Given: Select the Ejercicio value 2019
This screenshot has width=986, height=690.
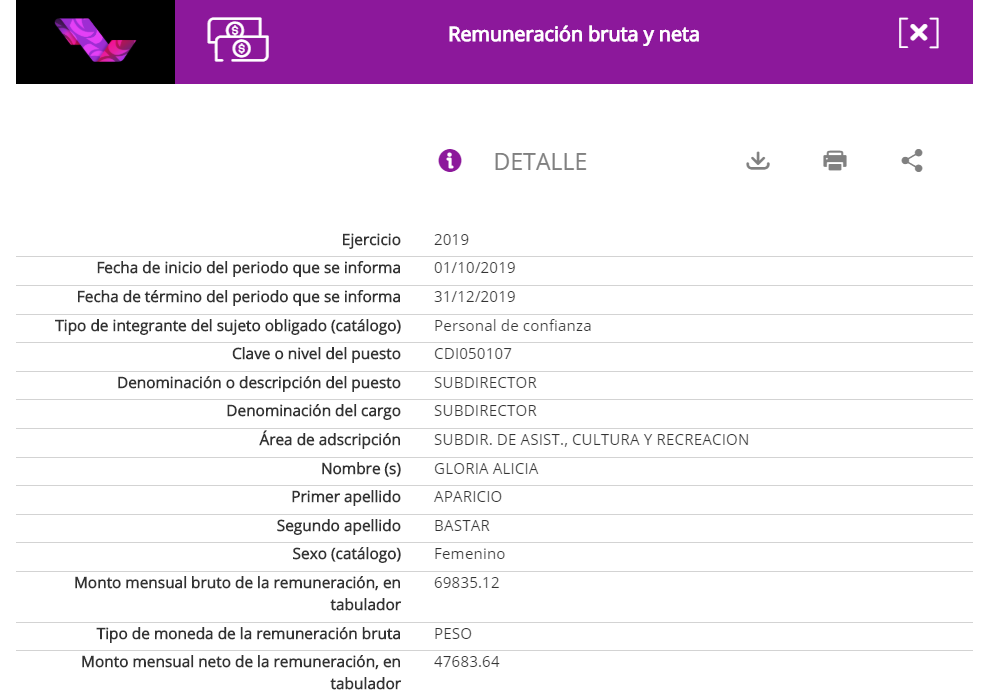Looking at the screenshot, I should [x=451, y=240].
